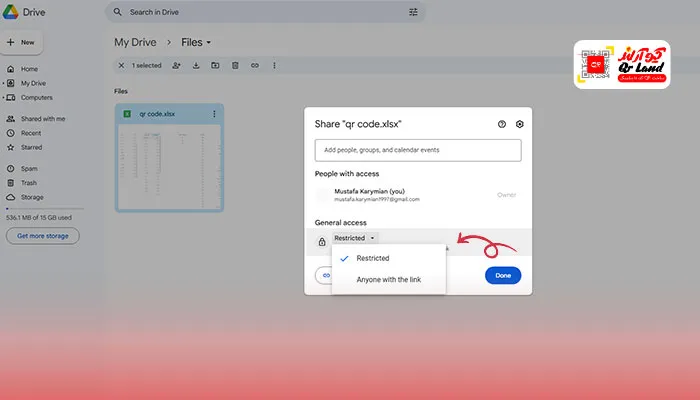The width and height of the screenshot is (700, 400).
Task: Click the Add people, groups input field
Action: tap(417, 150)
